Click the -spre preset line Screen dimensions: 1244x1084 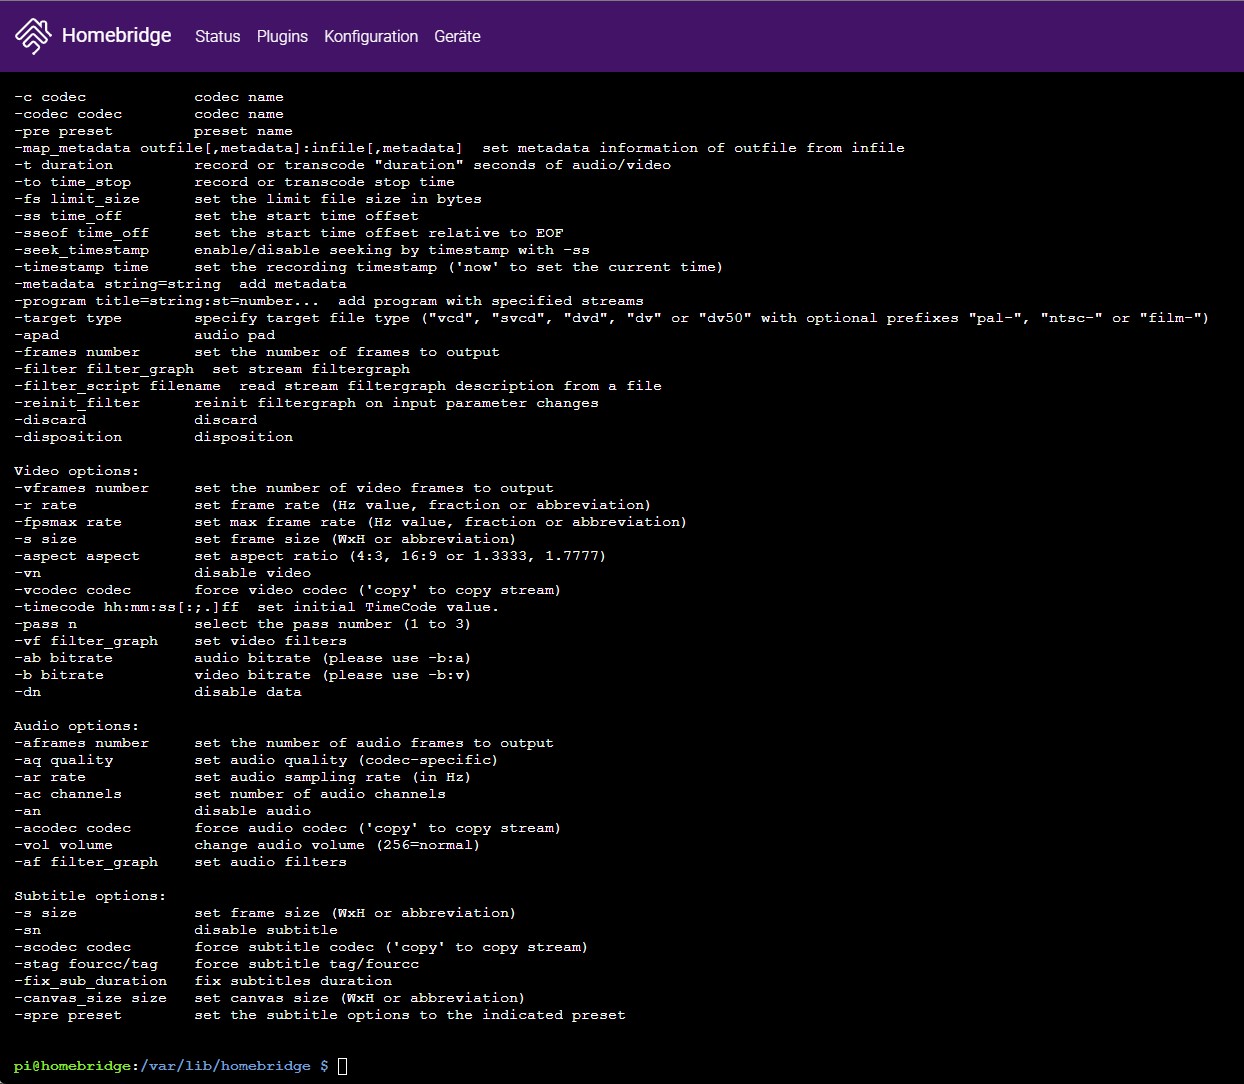[x=68, y=1015]
